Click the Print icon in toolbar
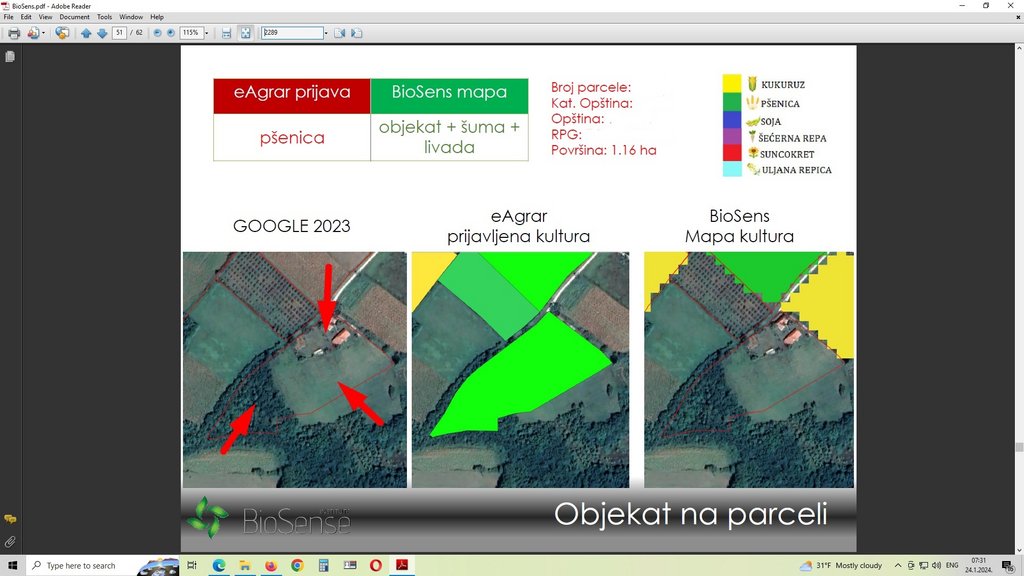The width and height of the screenshot is (1024, 576). (x=14, y=33)
